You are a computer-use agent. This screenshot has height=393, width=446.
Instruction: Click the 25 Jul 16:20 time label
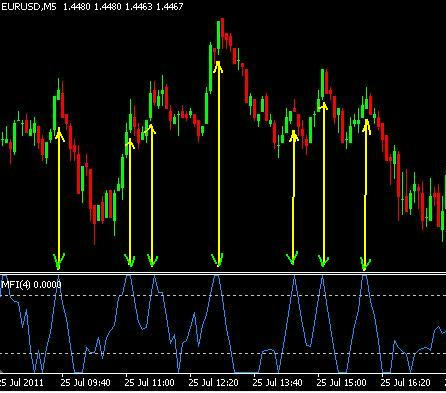point(405,382)
